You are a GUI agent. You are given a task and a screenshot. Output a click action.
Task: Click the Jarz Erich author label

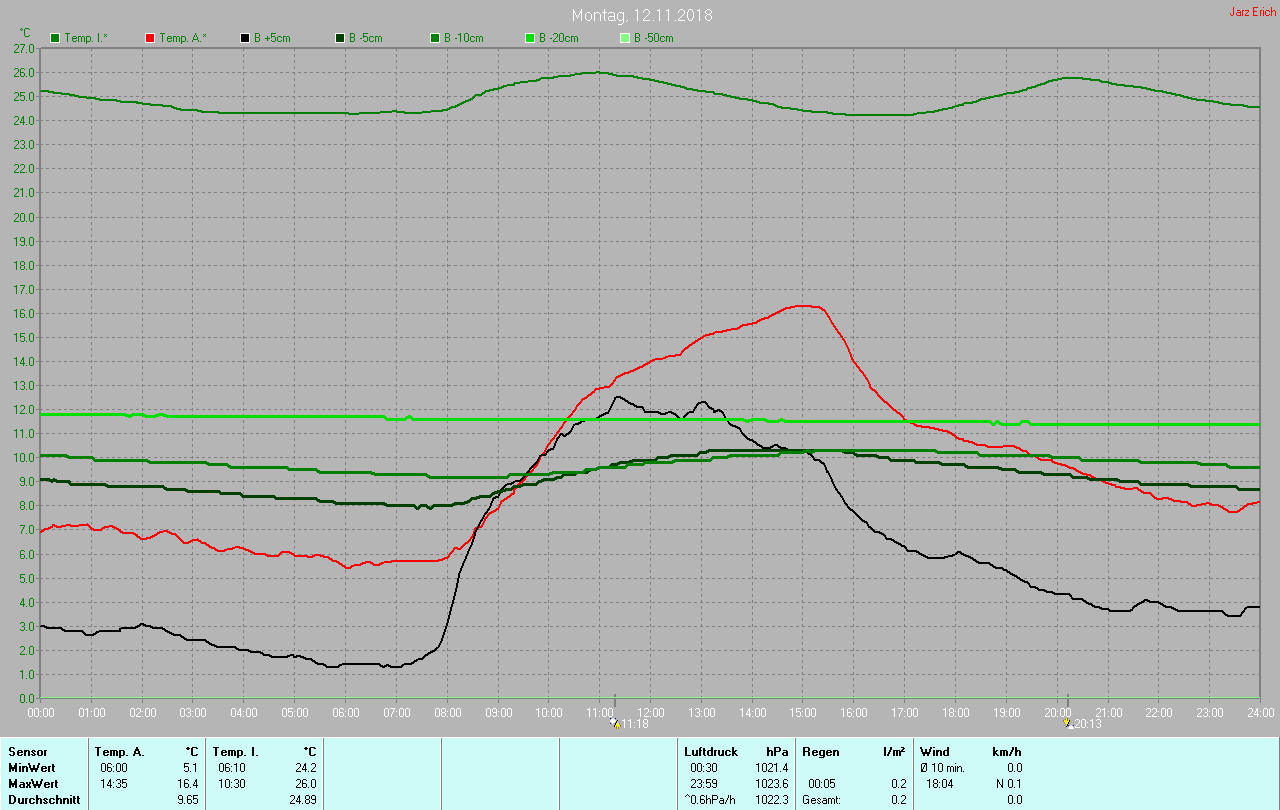1252,12
